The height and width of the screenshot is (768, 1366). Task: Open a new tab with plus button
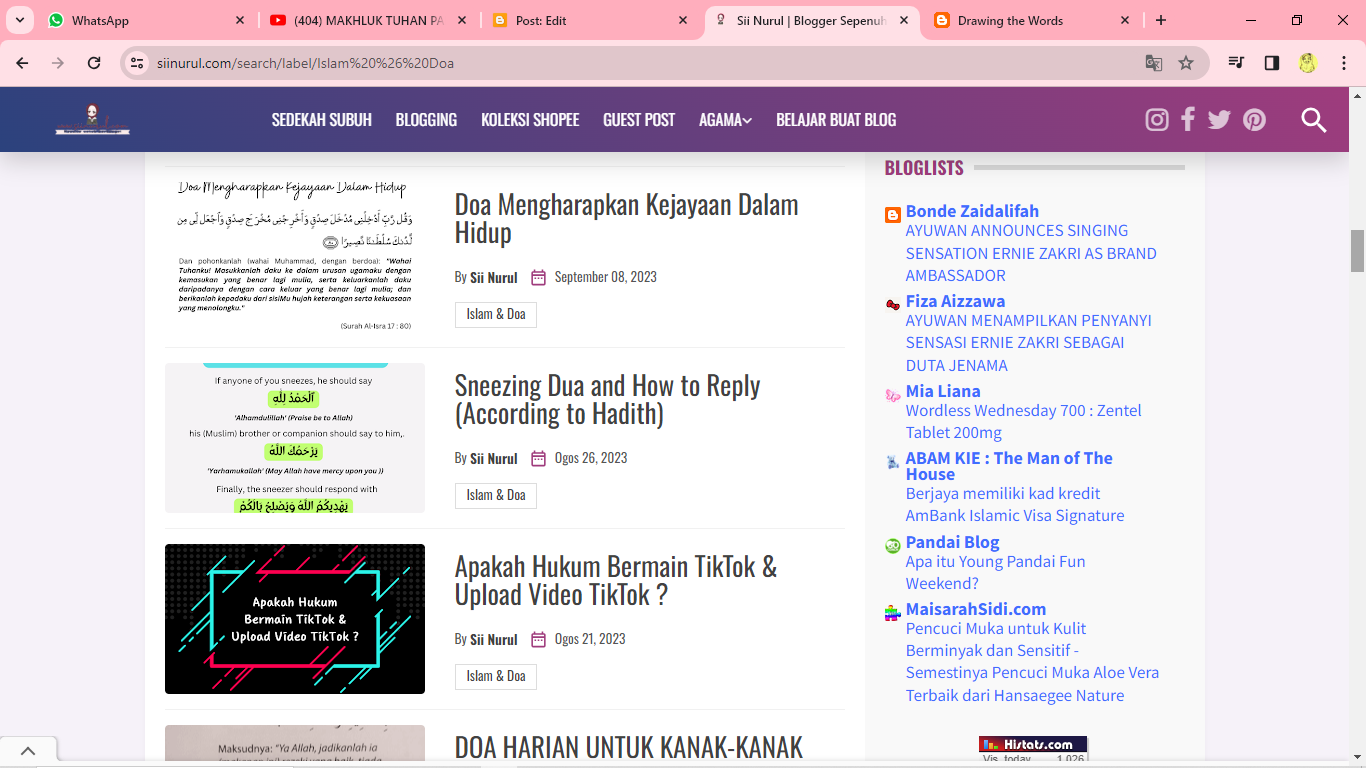1161,20
